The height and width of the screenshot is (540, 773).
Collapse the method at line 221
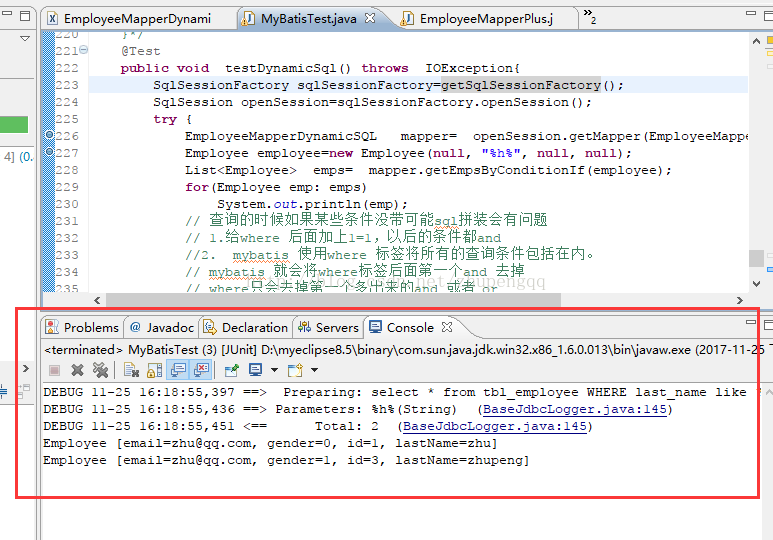click(x=84, y=49)
